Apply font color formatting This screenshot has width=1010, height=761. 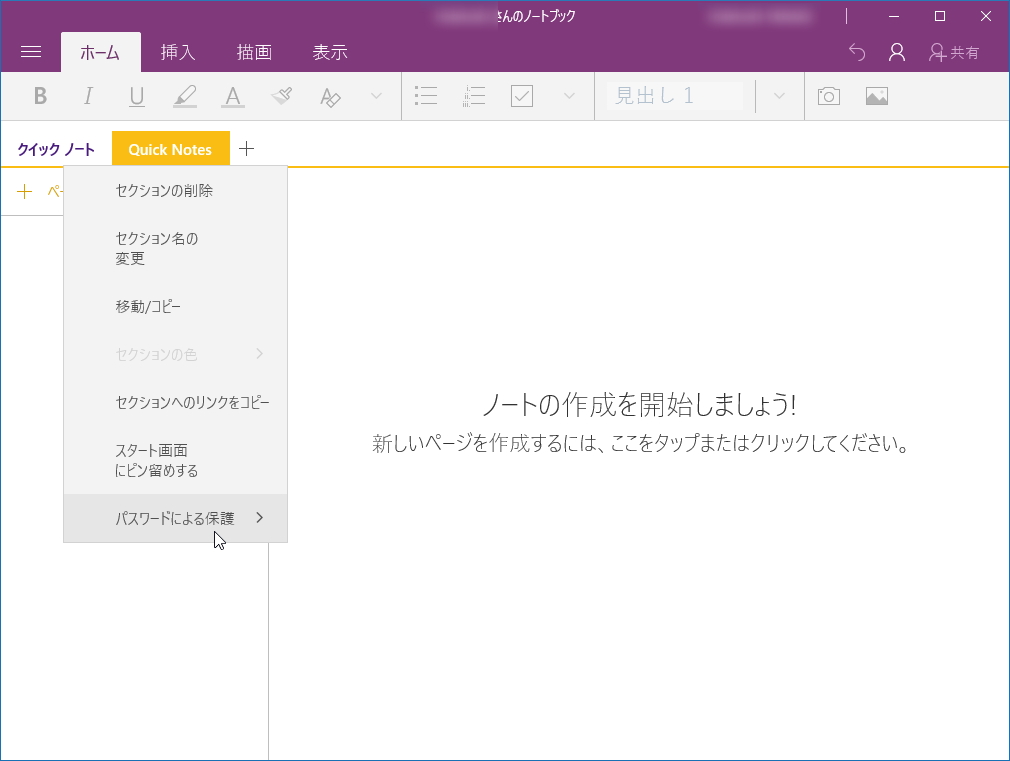coord(232,96)
